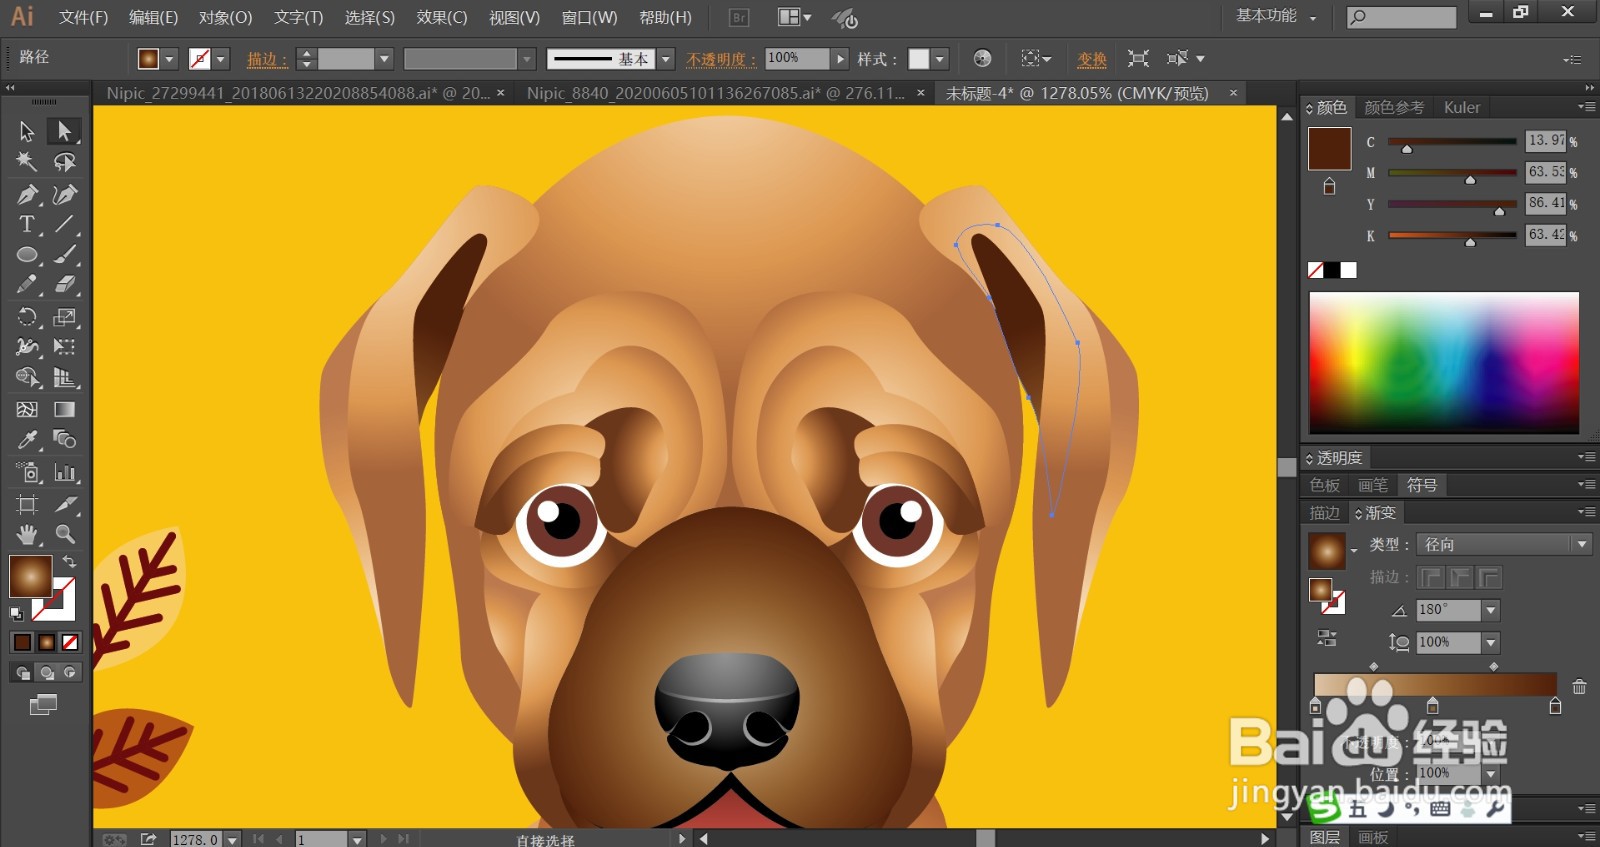Viewport: 1600px width, 847px height.
Task: Select the Scale tool
Action: [65, 317]
